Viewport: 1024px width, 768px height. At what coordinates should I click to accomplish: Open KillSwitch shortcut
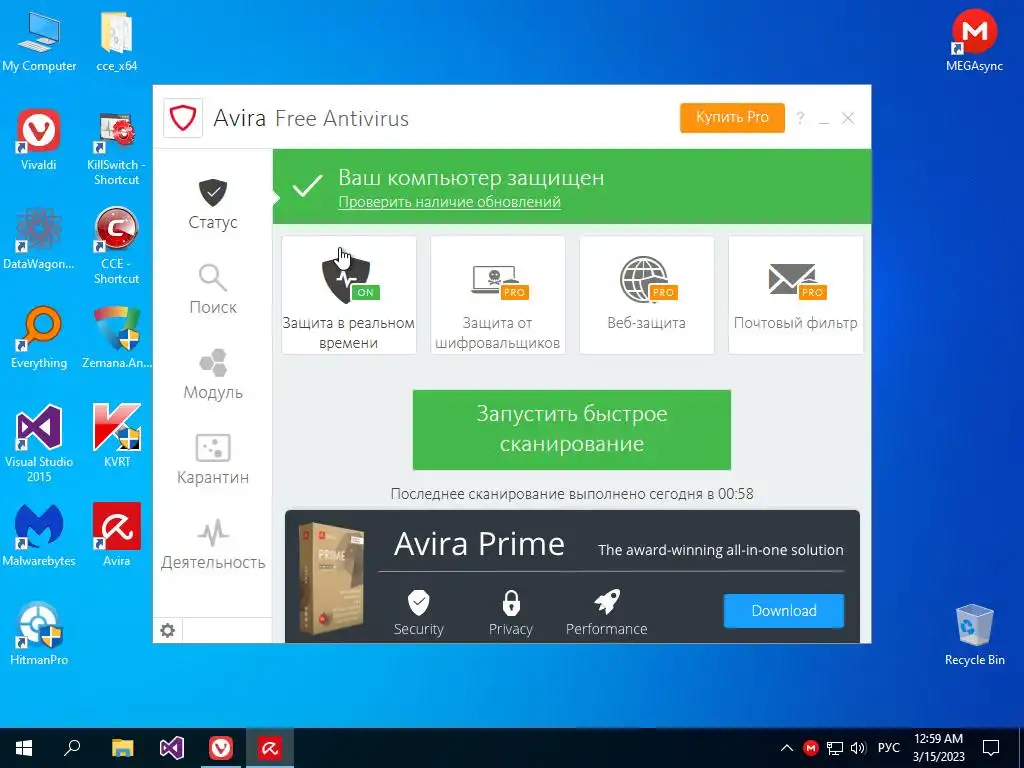pos(116,148)
